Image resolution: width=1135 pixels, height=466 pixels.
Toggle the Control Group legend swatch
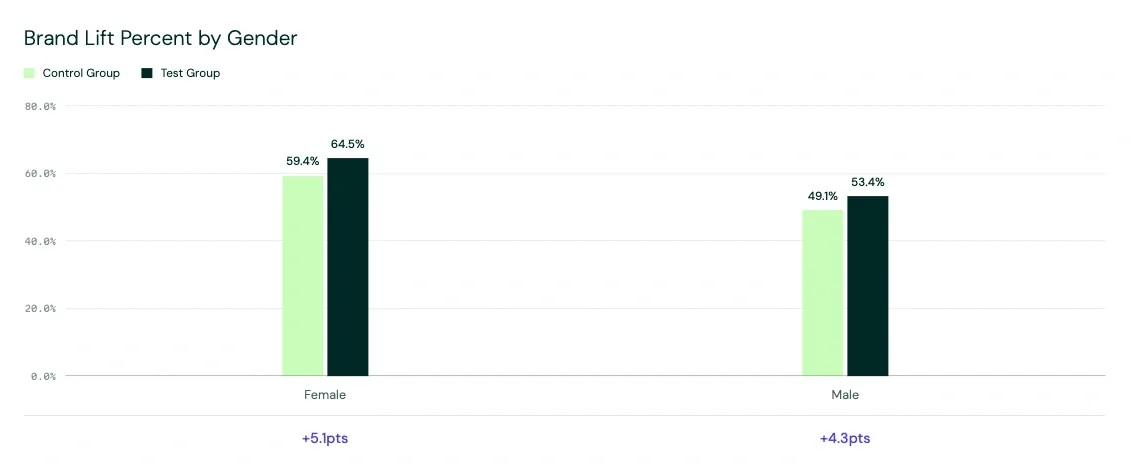(30, 73)
